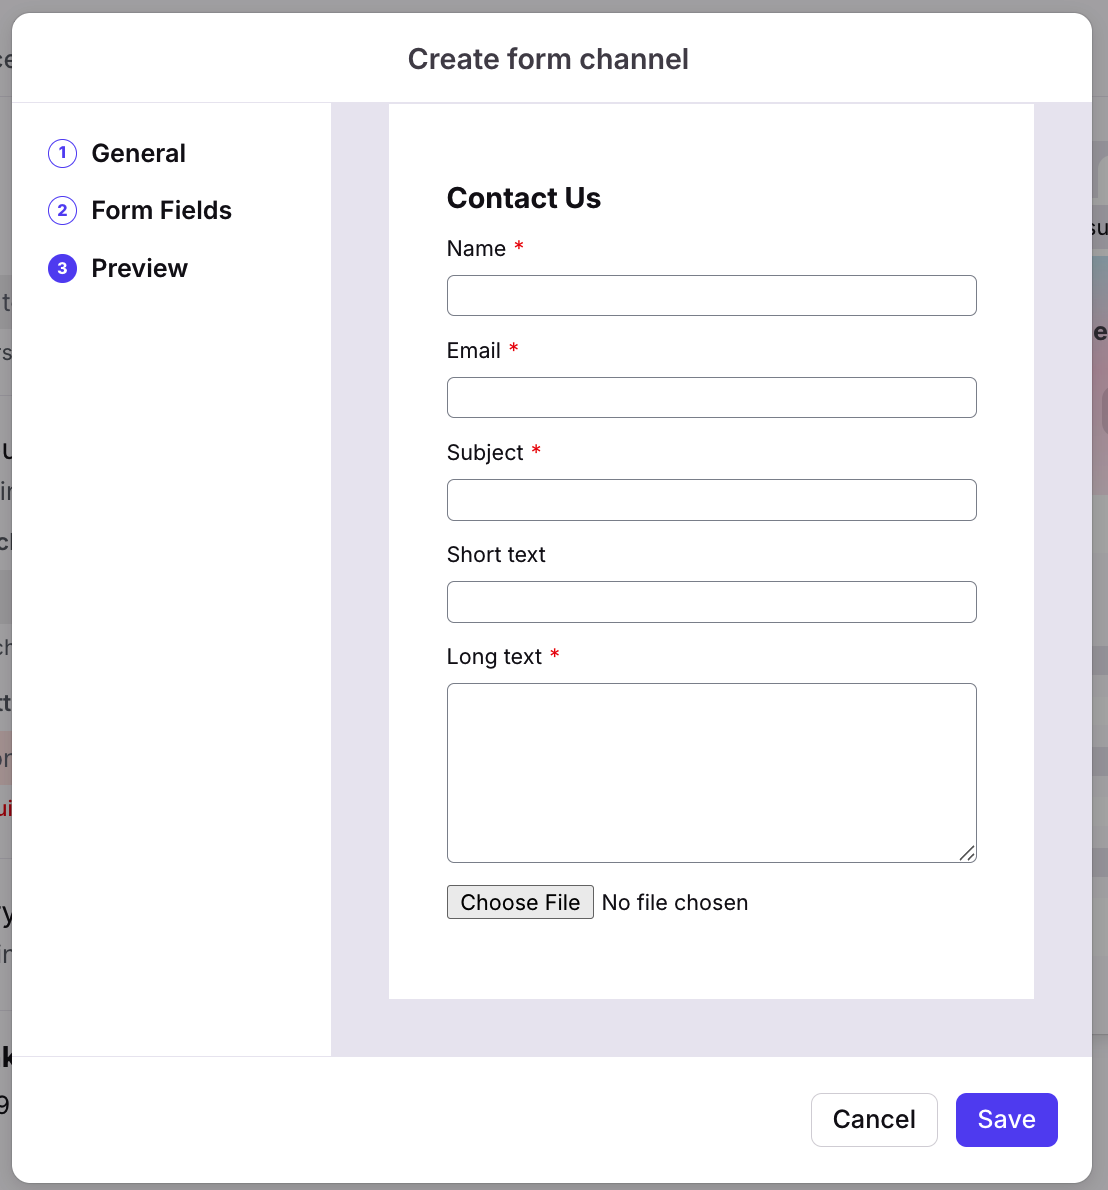The width and height of the screenshot is (1108, 1190).
Task: Click the Short text input box
Action: tap(711, 602)
